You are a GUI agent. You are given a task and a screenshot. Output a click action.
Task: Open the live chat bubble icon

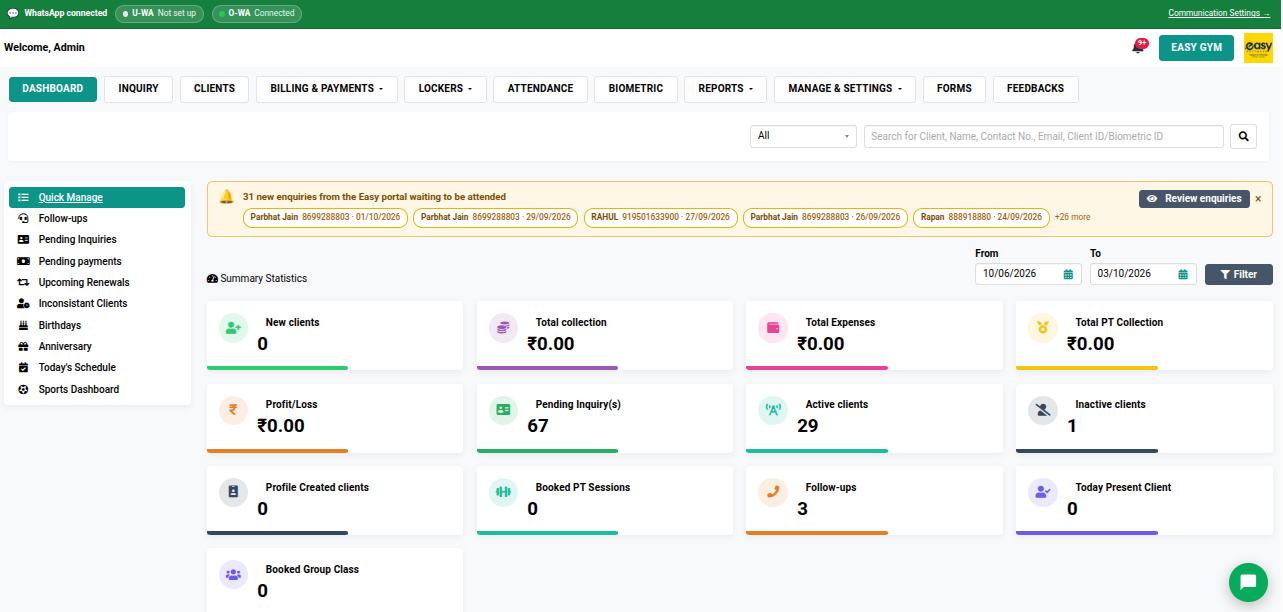click(1248, 582)
